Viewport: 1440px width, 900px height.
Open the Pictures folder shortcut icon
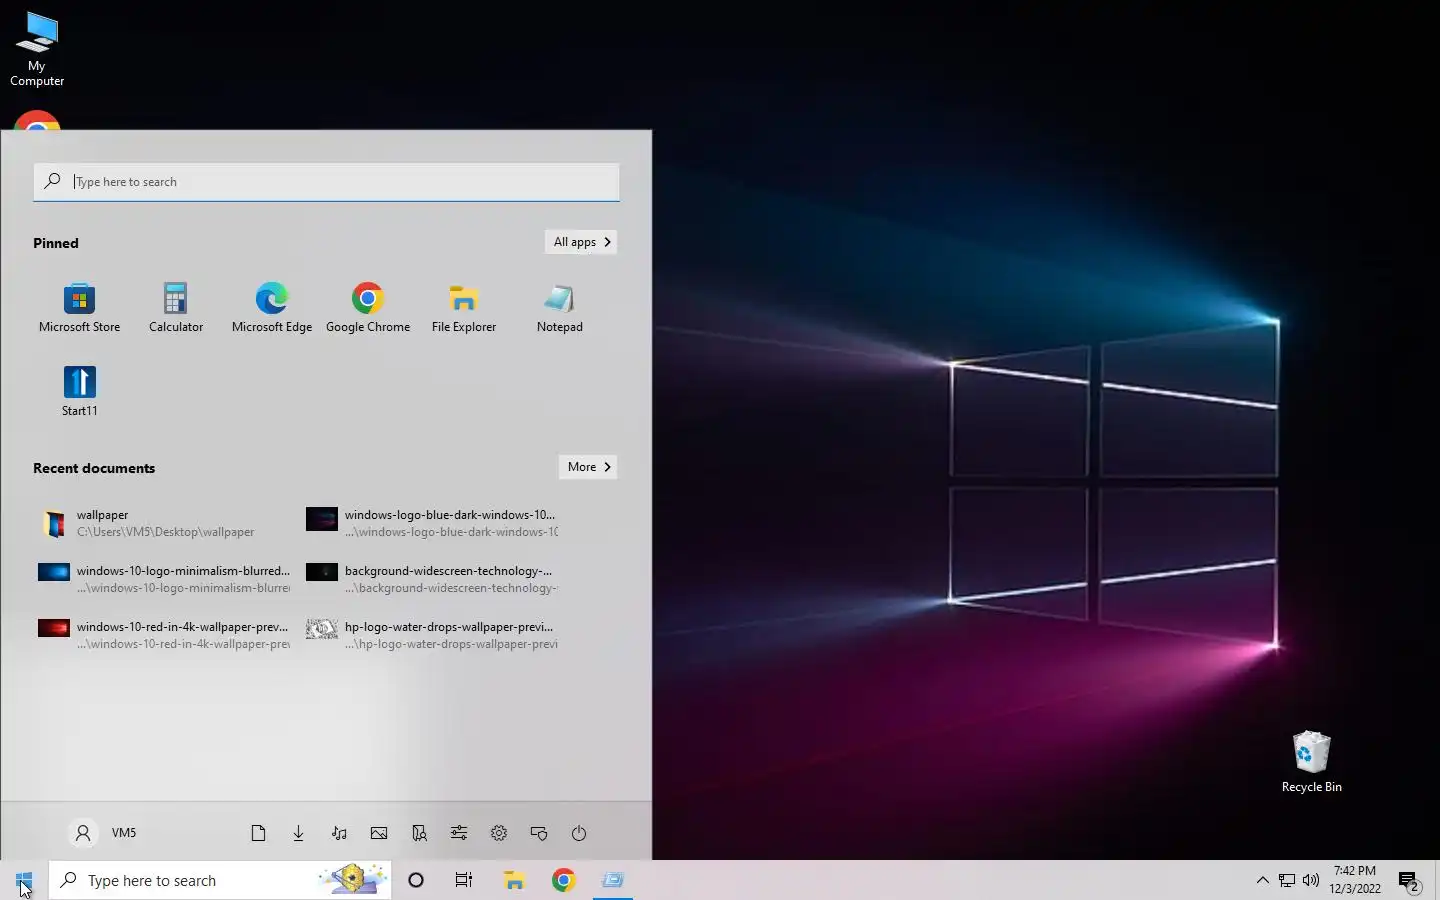click(x=379, y=833)
